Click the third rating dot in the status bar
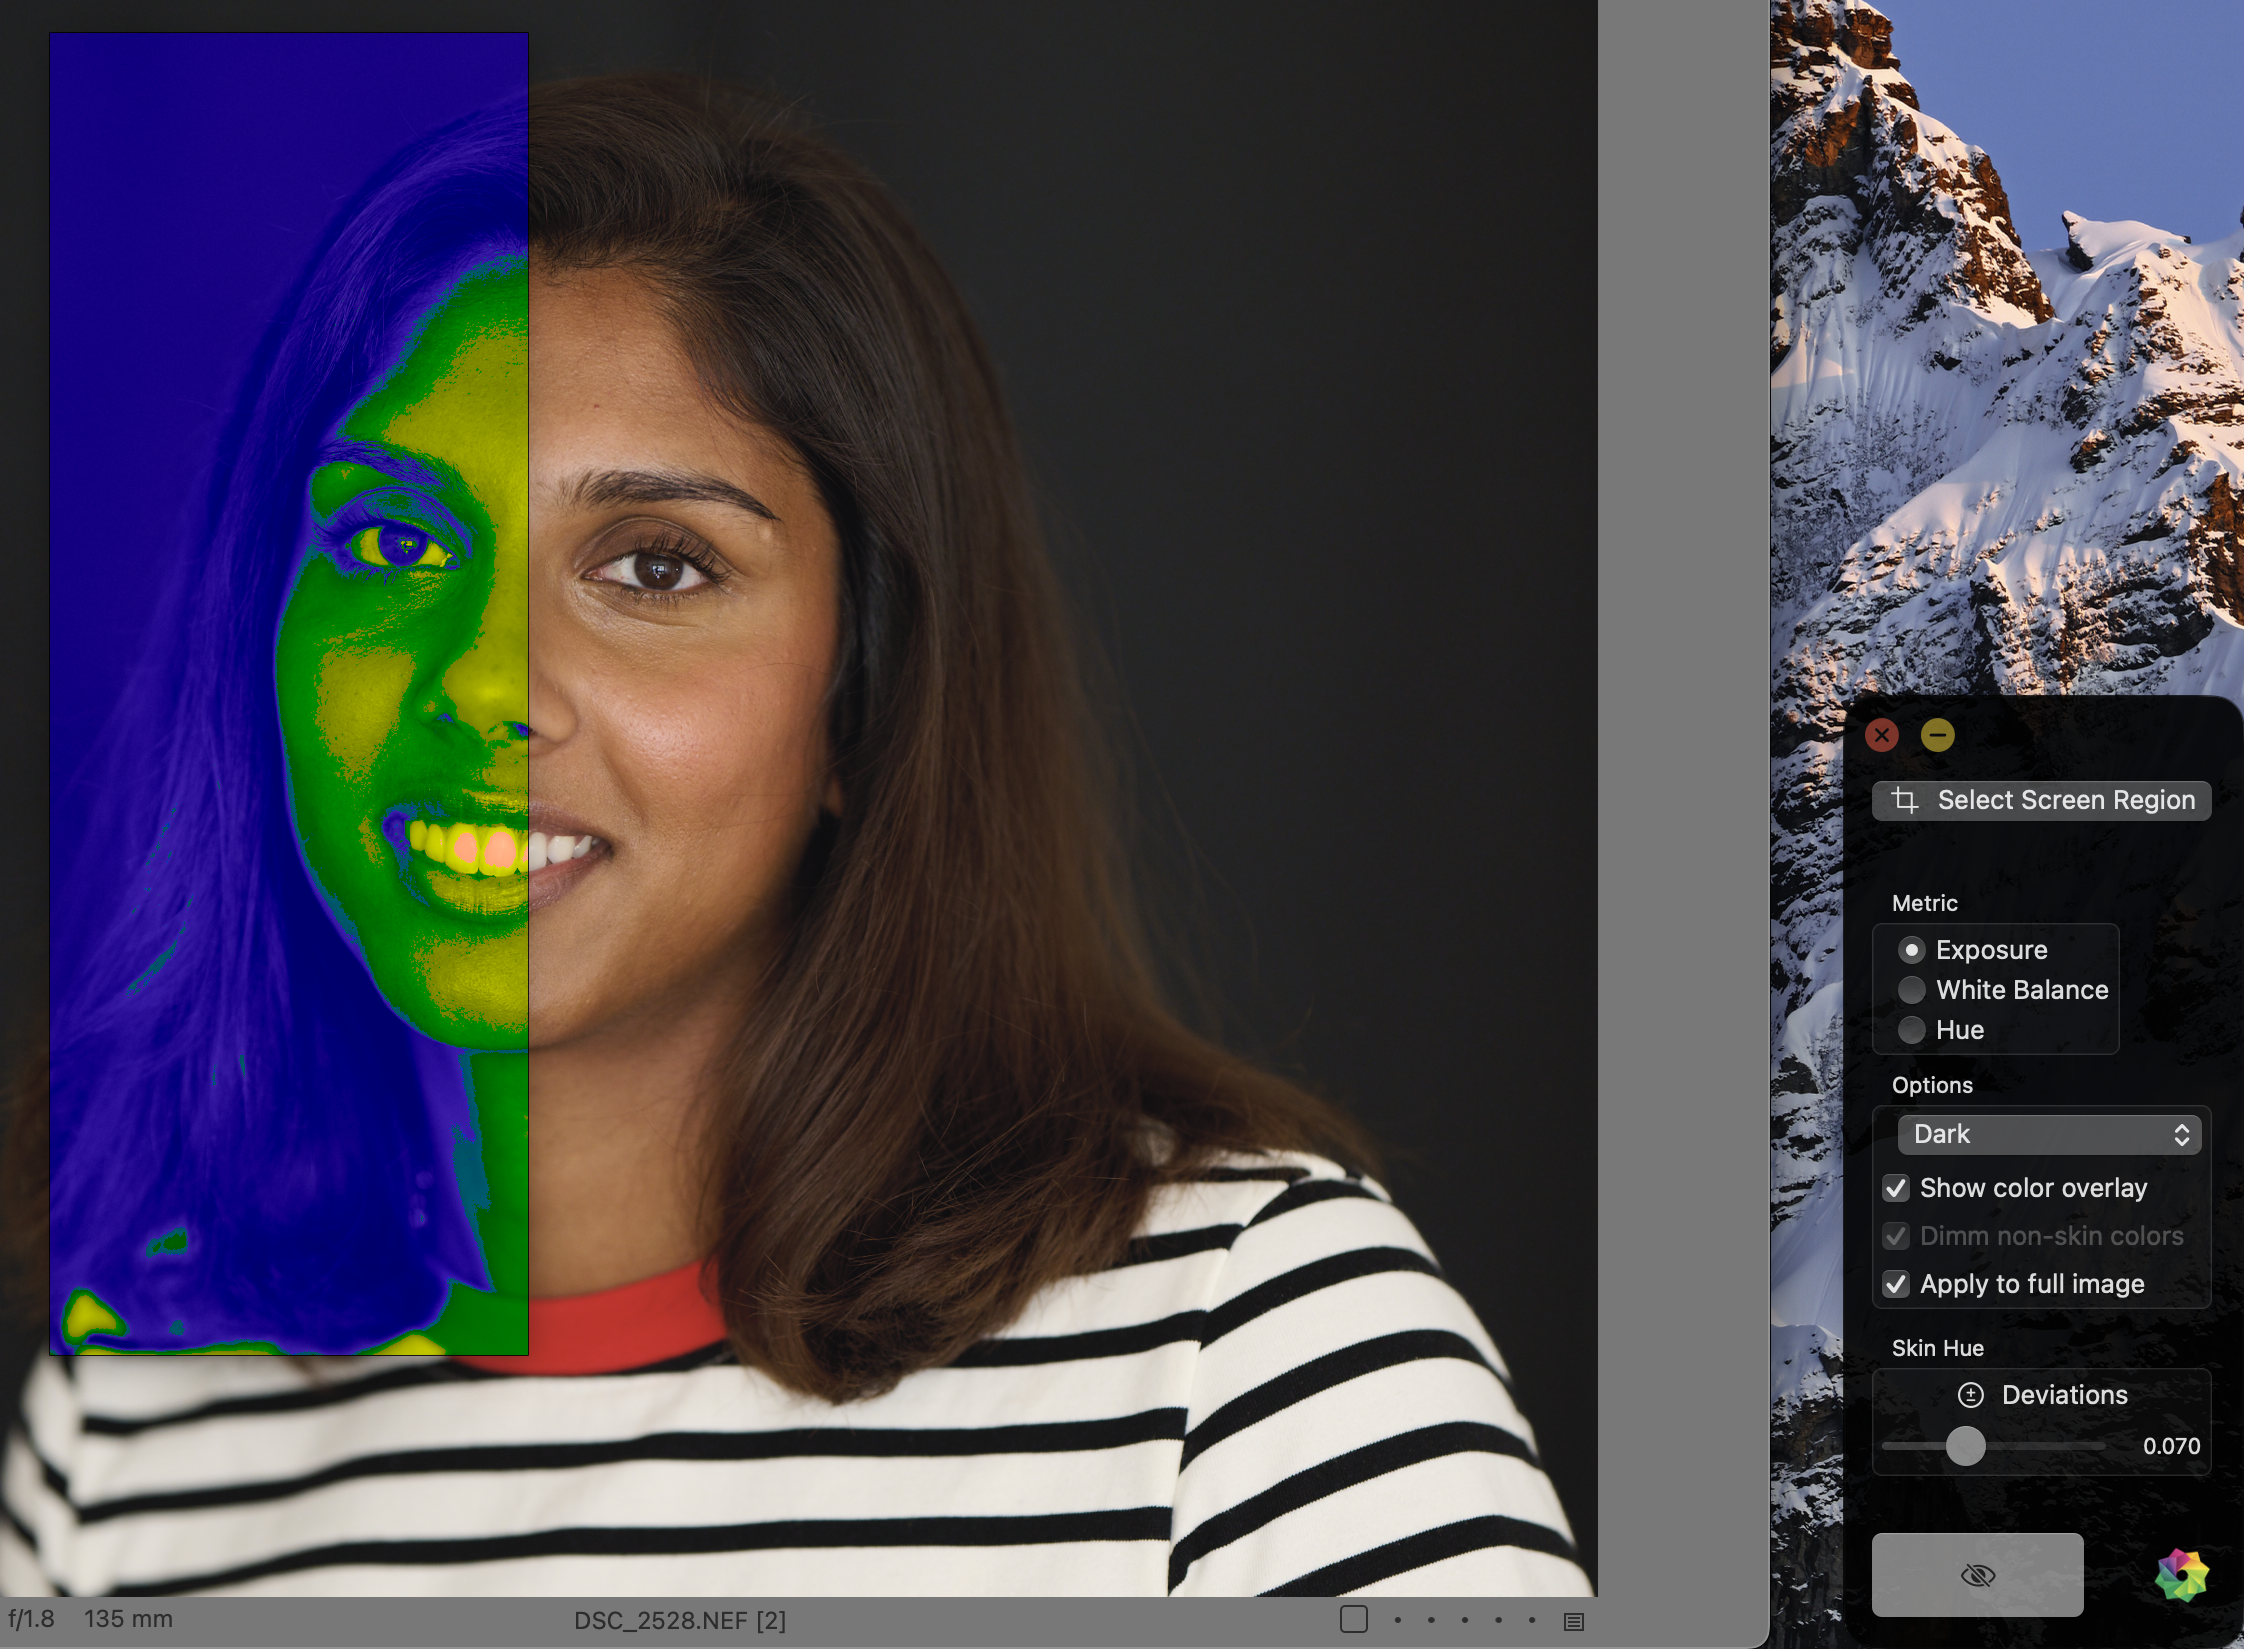Viewport: 2244px width, 1649px height. tap(1464, 1620)
